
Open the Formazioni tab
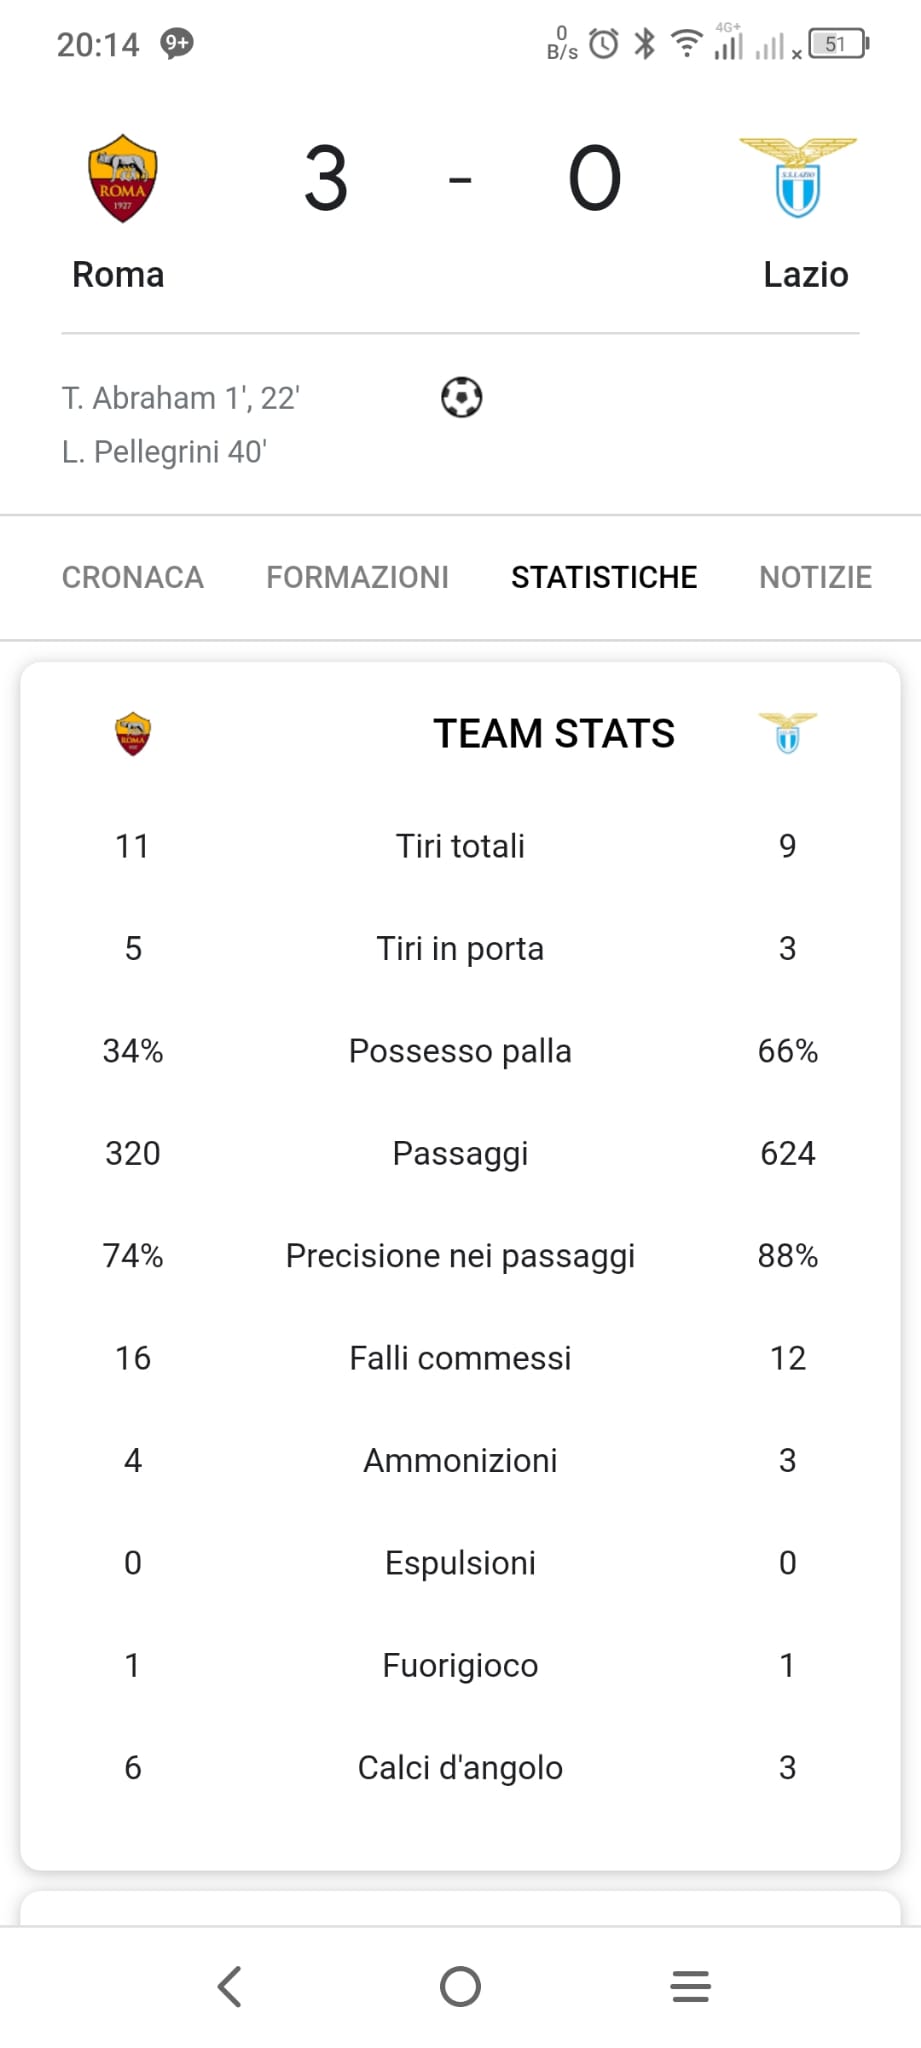tap(357, 577)
